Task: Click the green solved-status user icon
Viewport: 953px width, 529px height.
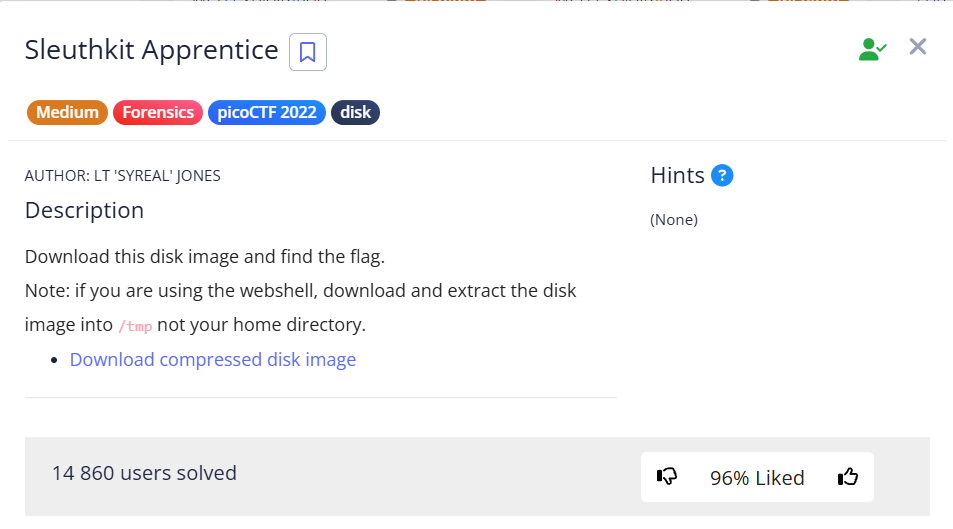Action: pyautogui.click(x=872, y=49)
